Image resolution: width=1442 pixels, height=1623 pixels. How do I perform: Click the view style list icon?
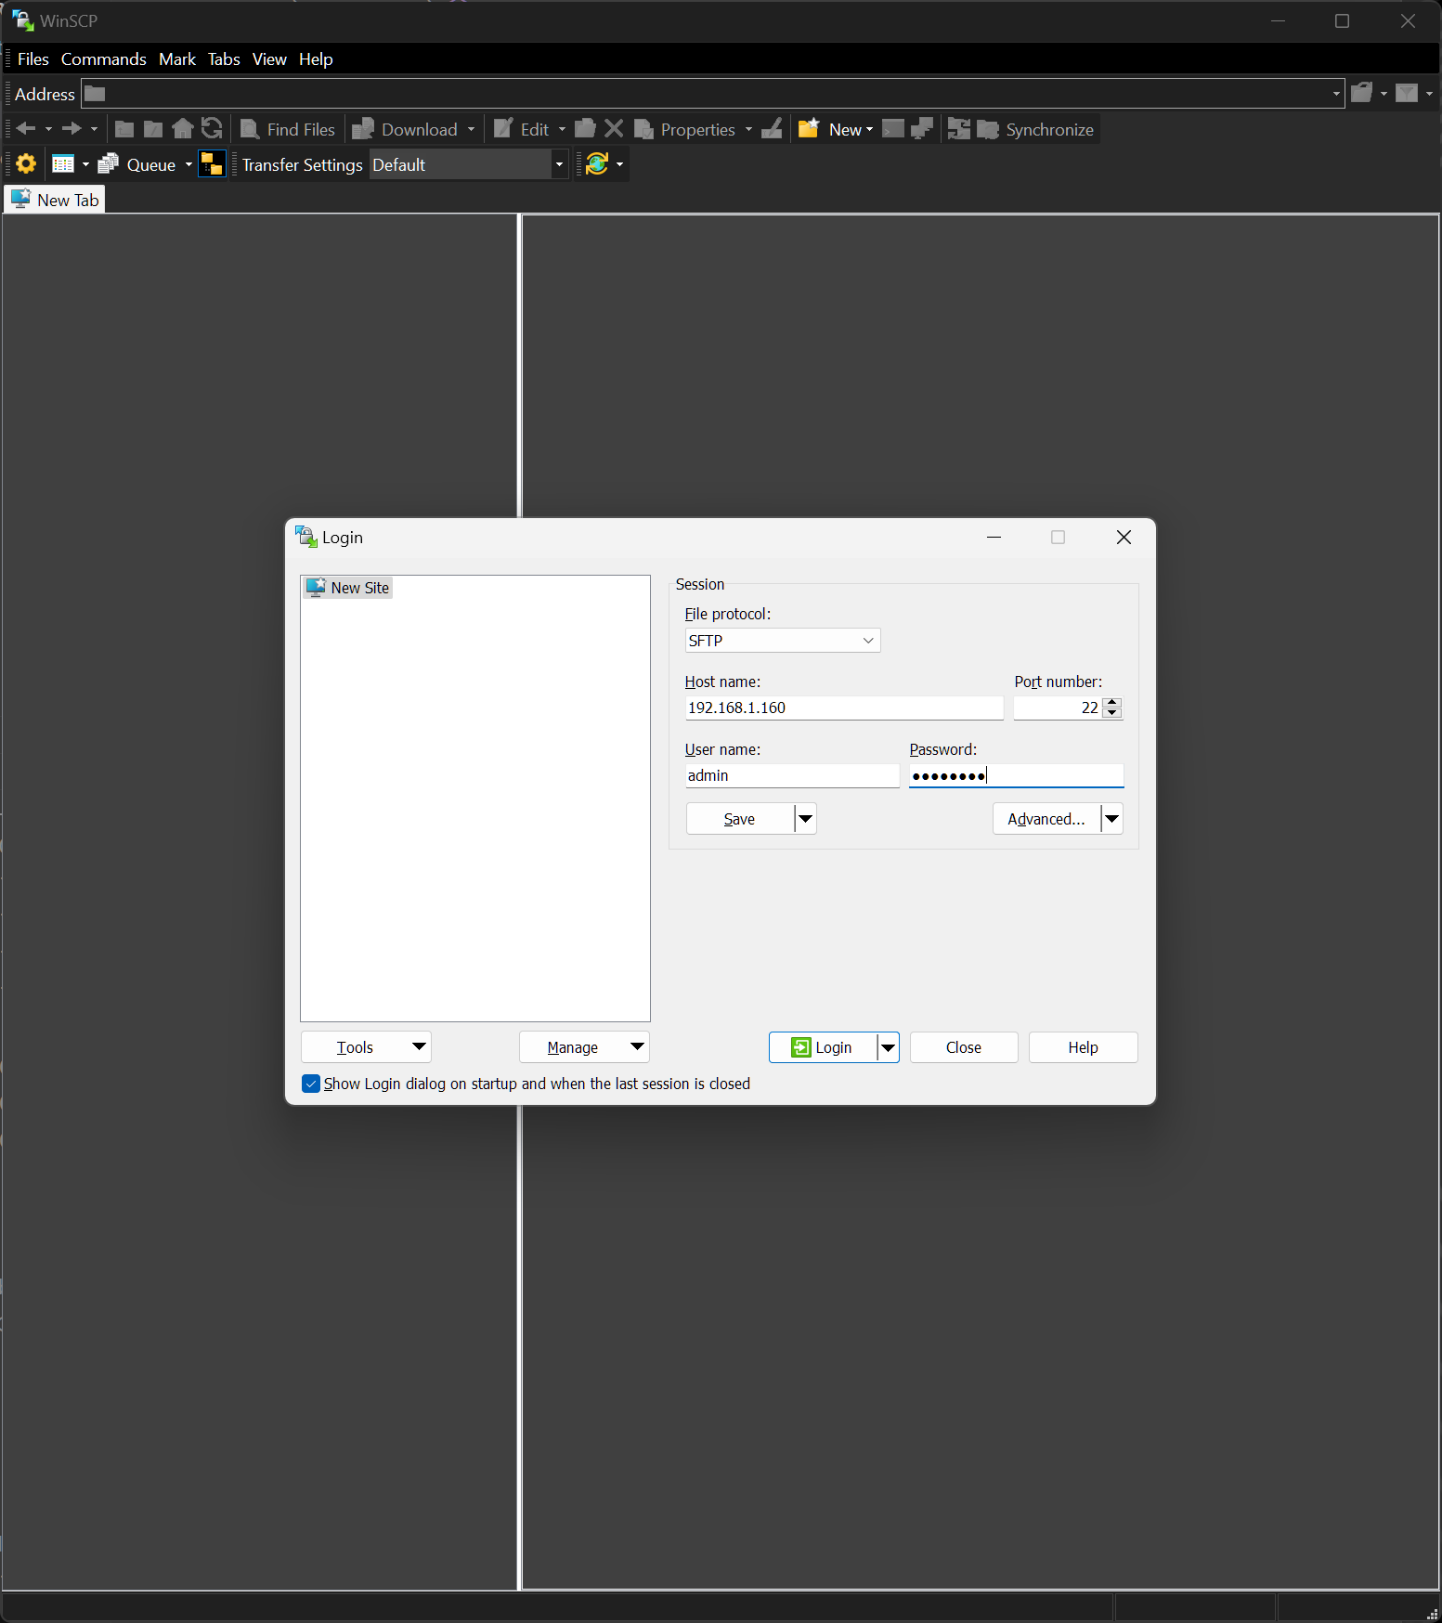pos(63,164)
